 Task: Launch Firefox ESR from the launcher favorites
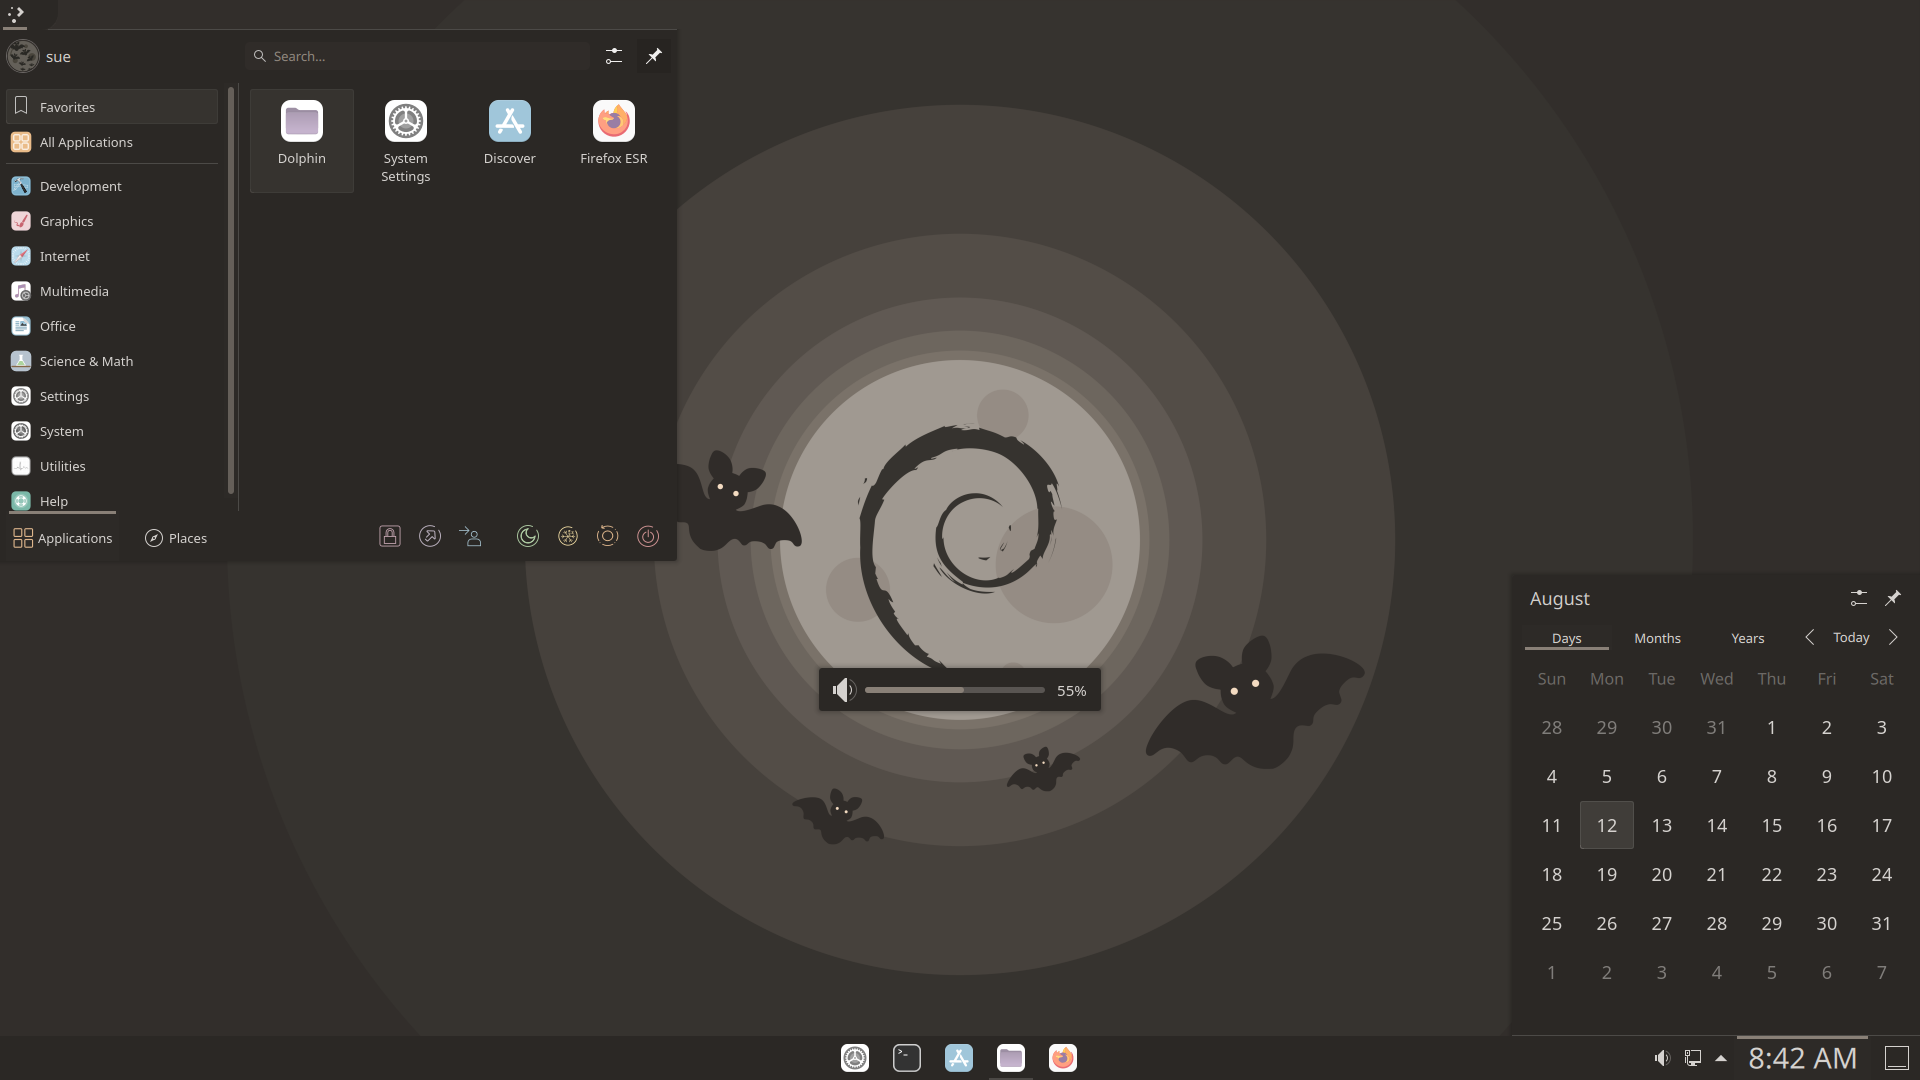coord(613,140)
